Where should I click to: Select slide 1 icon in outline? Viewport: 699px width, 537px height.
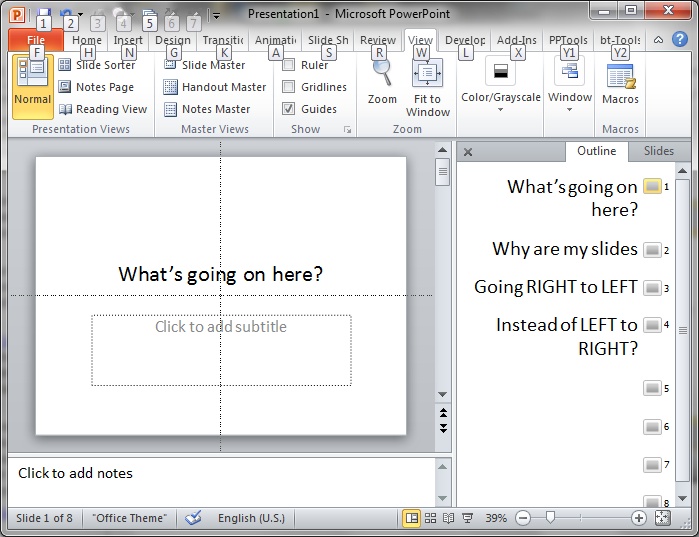coord(652,186)
